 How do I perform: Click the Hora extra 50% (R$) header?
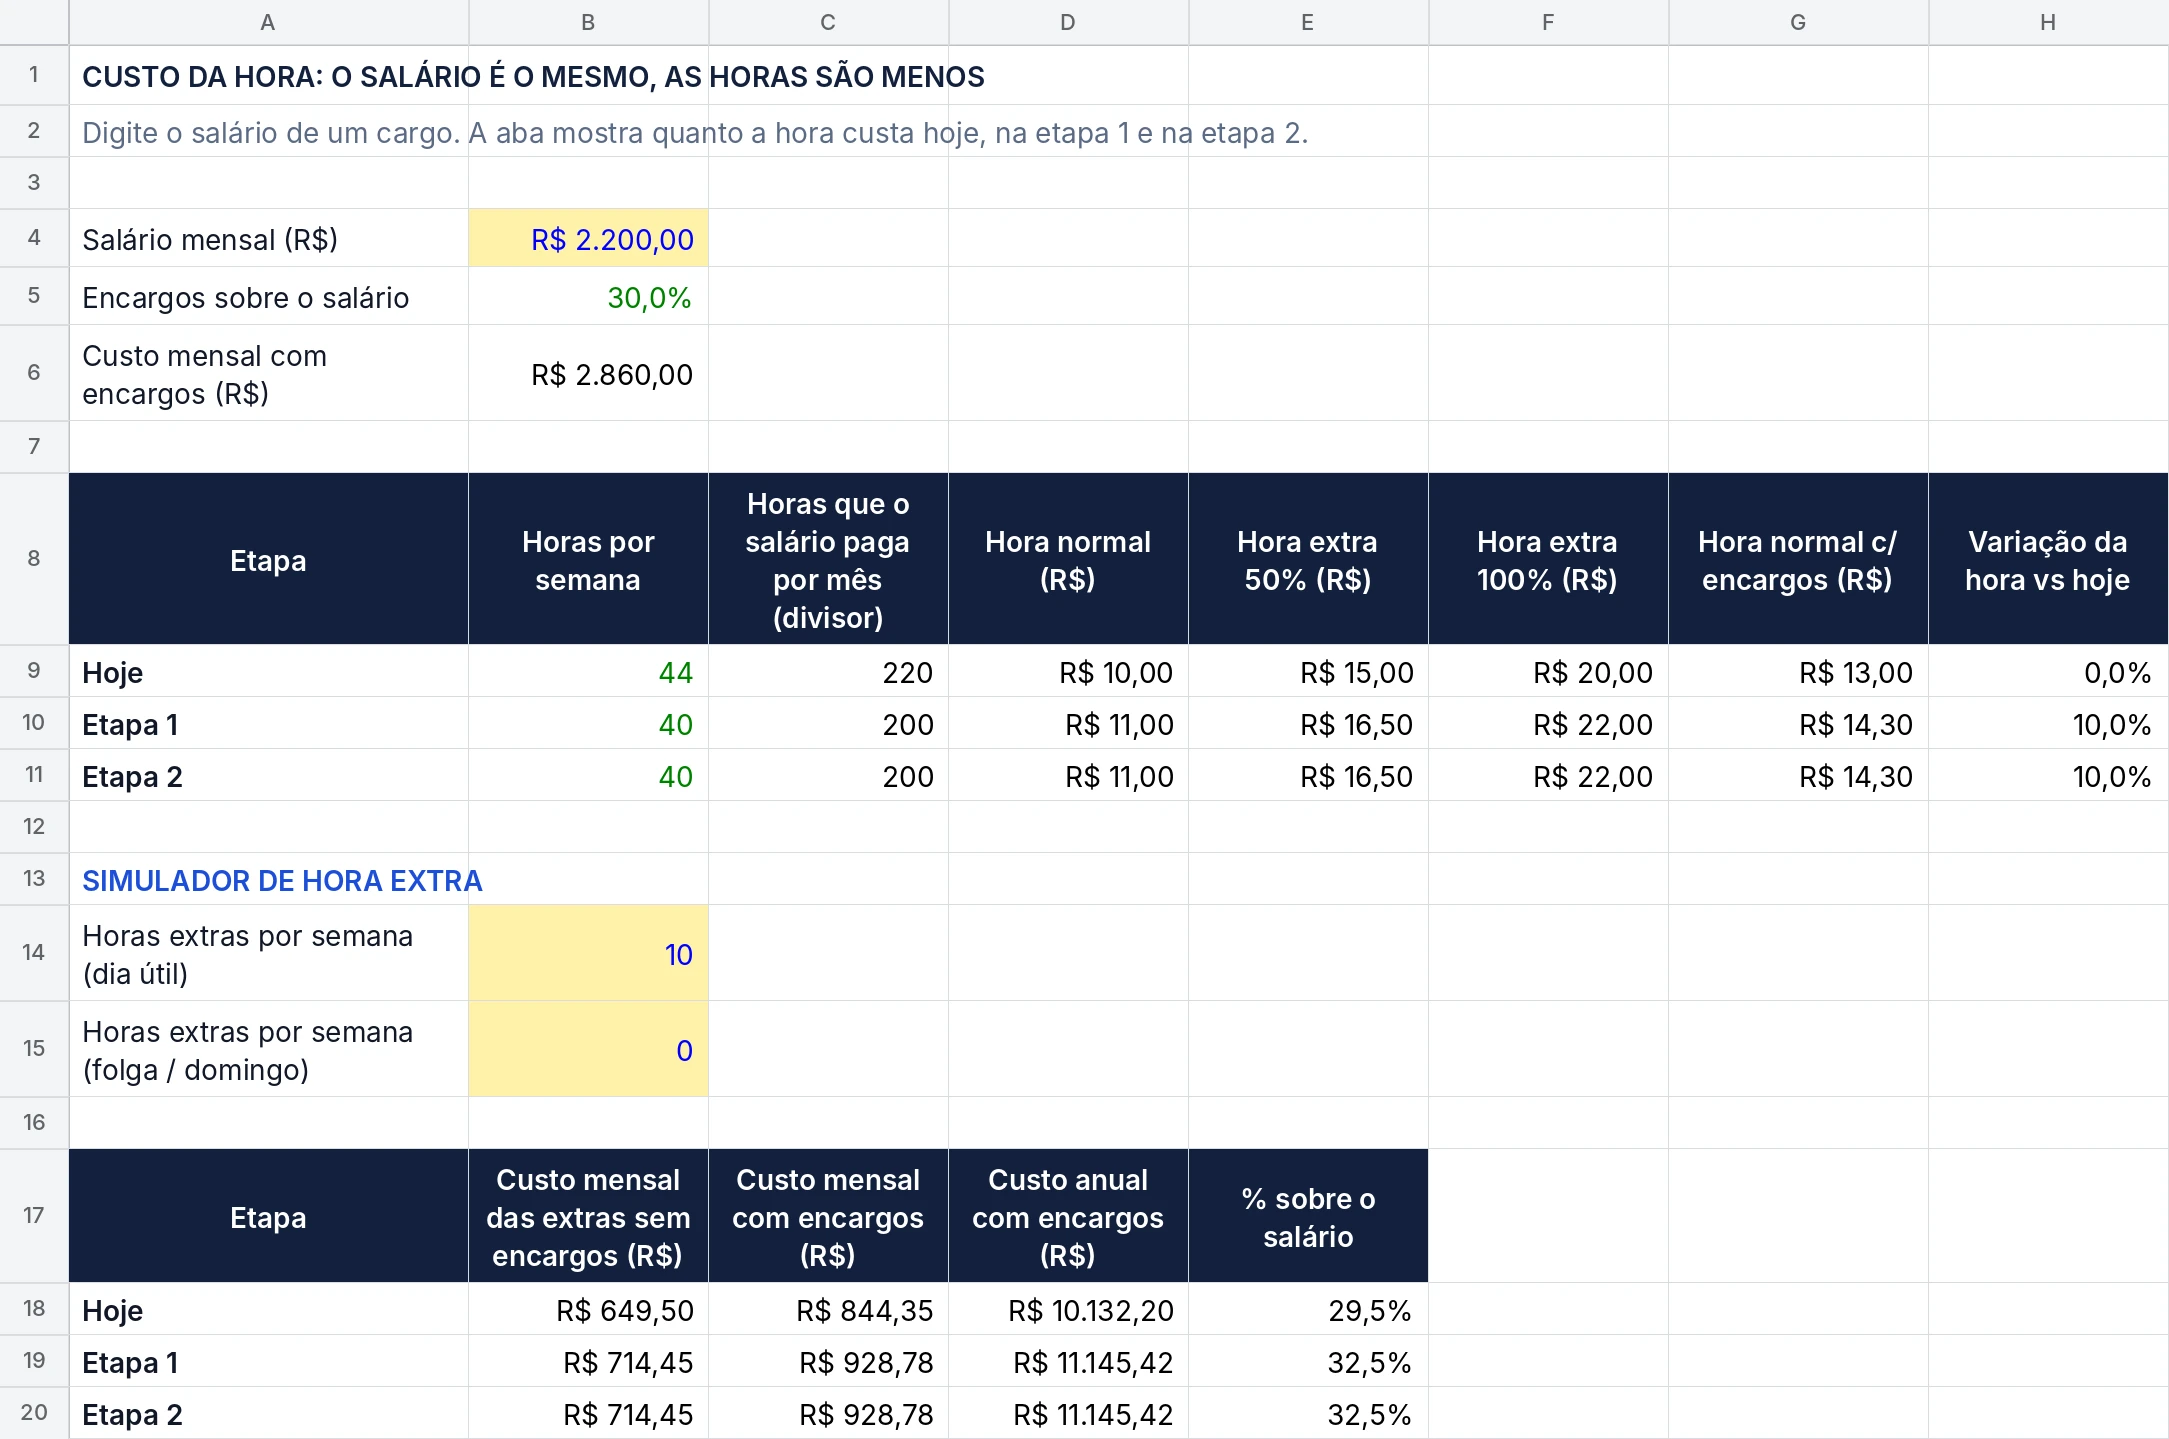(x=1308, y=559)
